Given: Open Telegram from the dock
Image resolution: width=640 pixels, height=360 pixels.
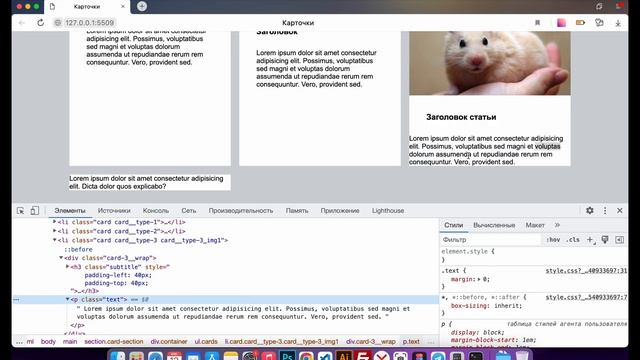Looking at the screenshot, I should (438, 356).
